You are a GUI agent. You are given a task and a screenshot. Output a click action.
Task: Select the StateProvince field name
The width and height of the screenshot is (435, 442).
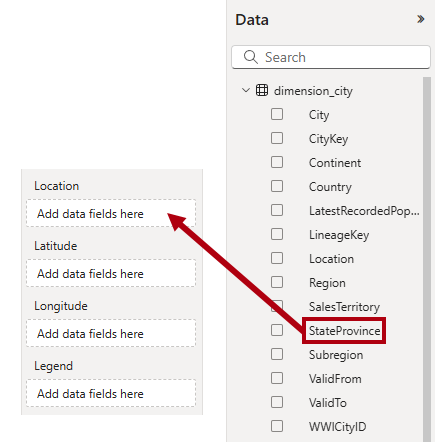click(344, 331)
